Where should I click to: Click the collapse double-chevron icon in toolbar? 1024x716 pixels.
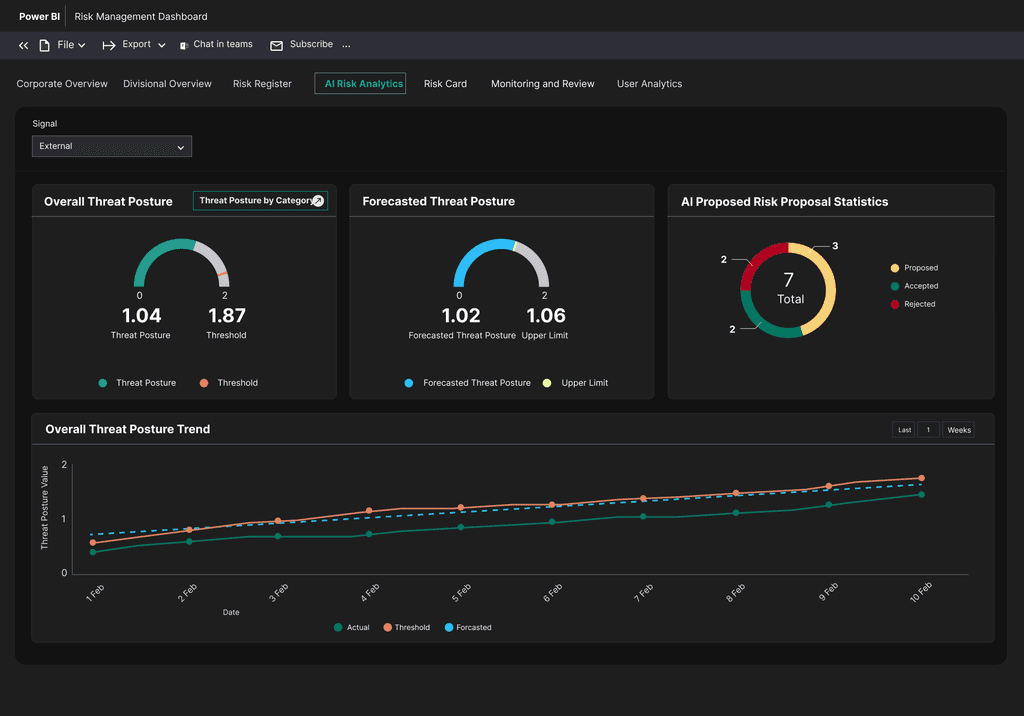pyautogui.click(x=23, y=45)
